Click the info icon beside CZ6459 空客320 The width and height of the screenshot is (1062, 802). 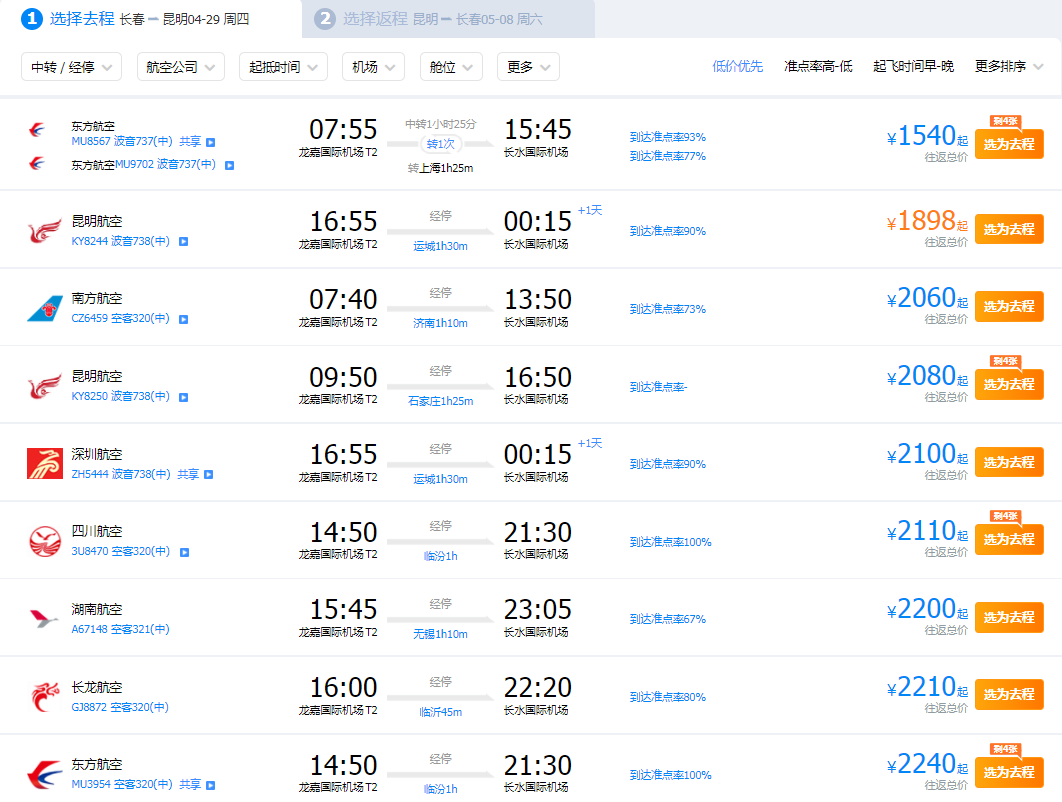[183, 319]
